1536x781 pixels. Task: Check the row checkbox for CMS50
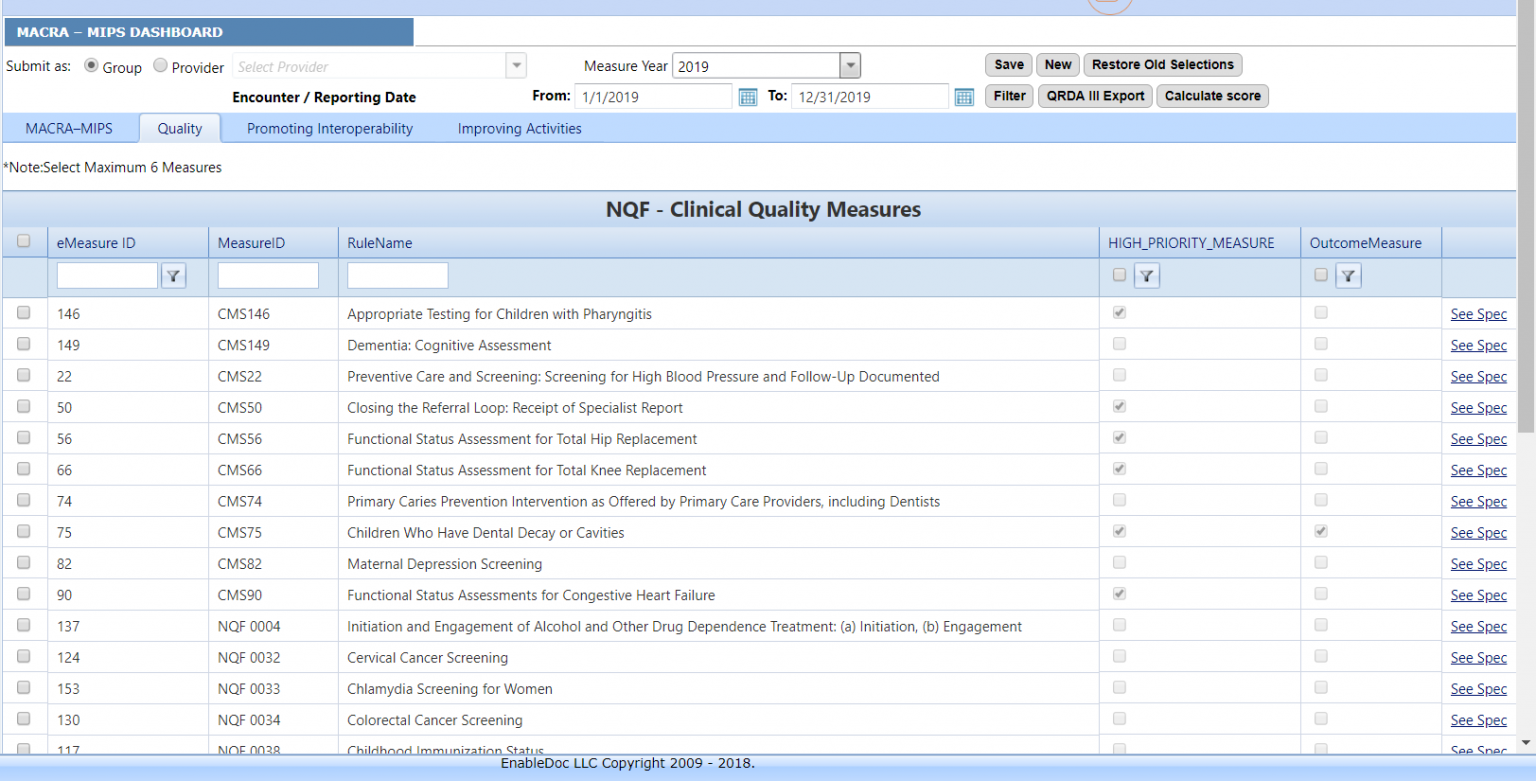click(x=24, y=406)
